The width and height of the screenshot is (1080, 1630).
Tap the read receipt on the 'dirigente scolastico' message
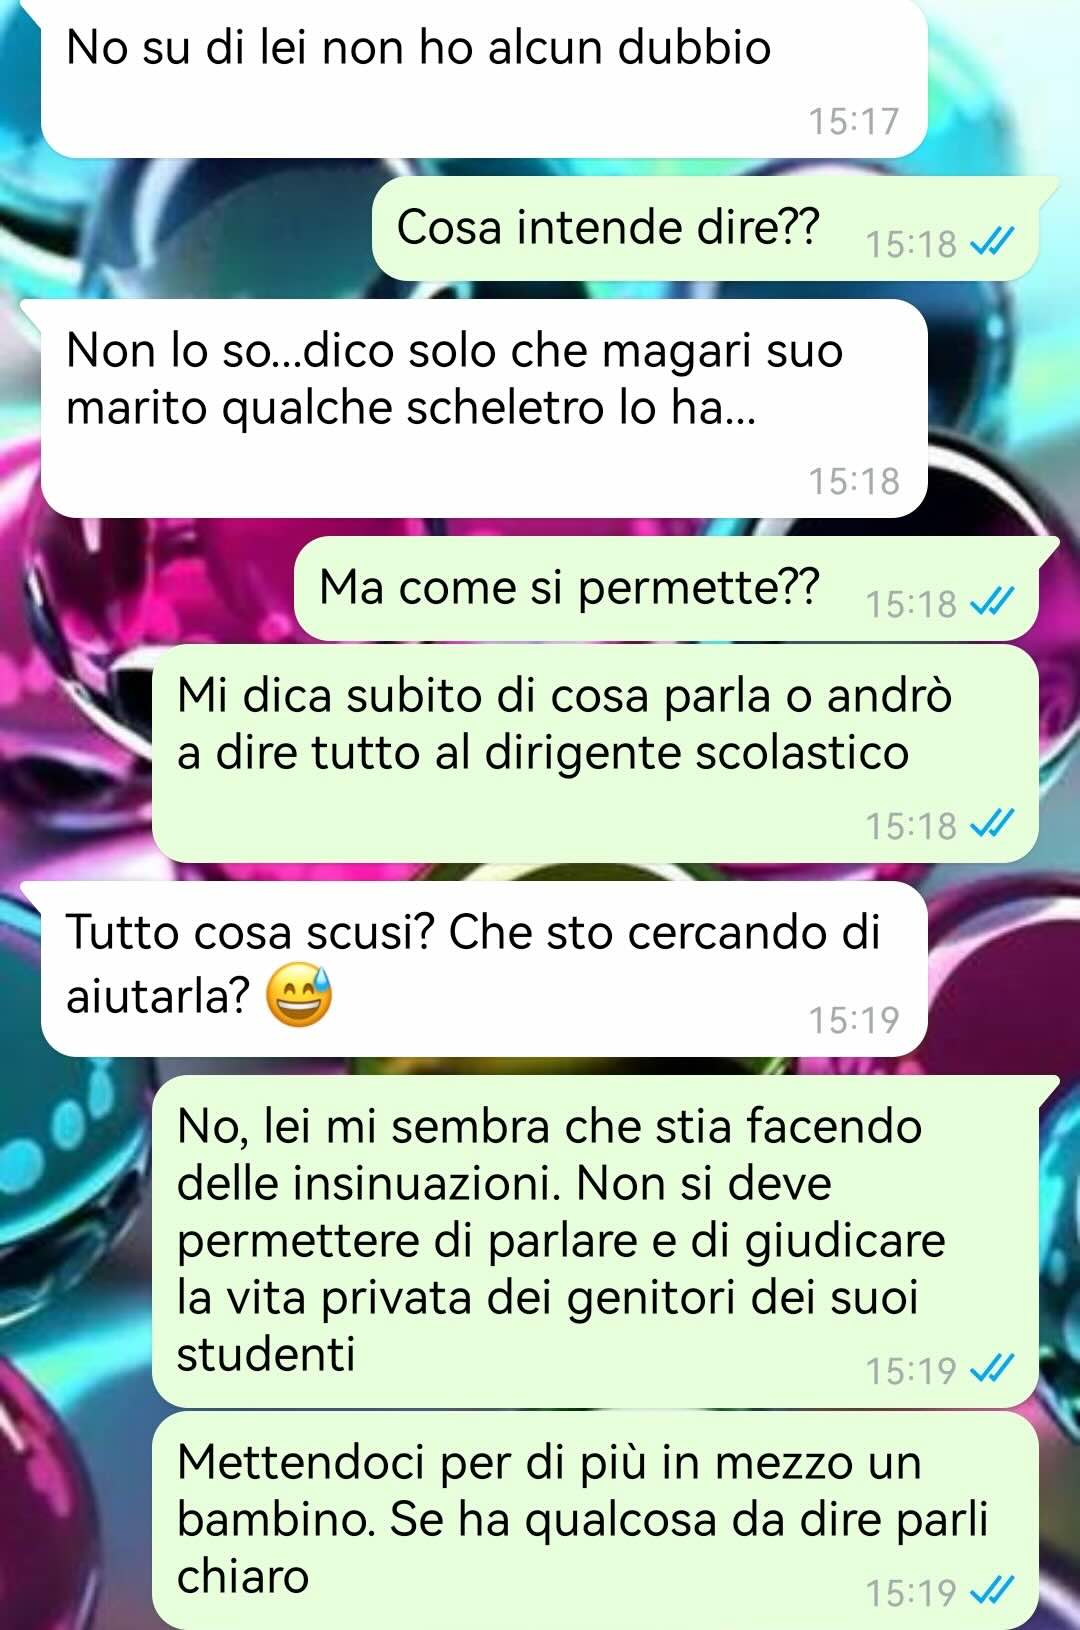(x=993, y=824)
